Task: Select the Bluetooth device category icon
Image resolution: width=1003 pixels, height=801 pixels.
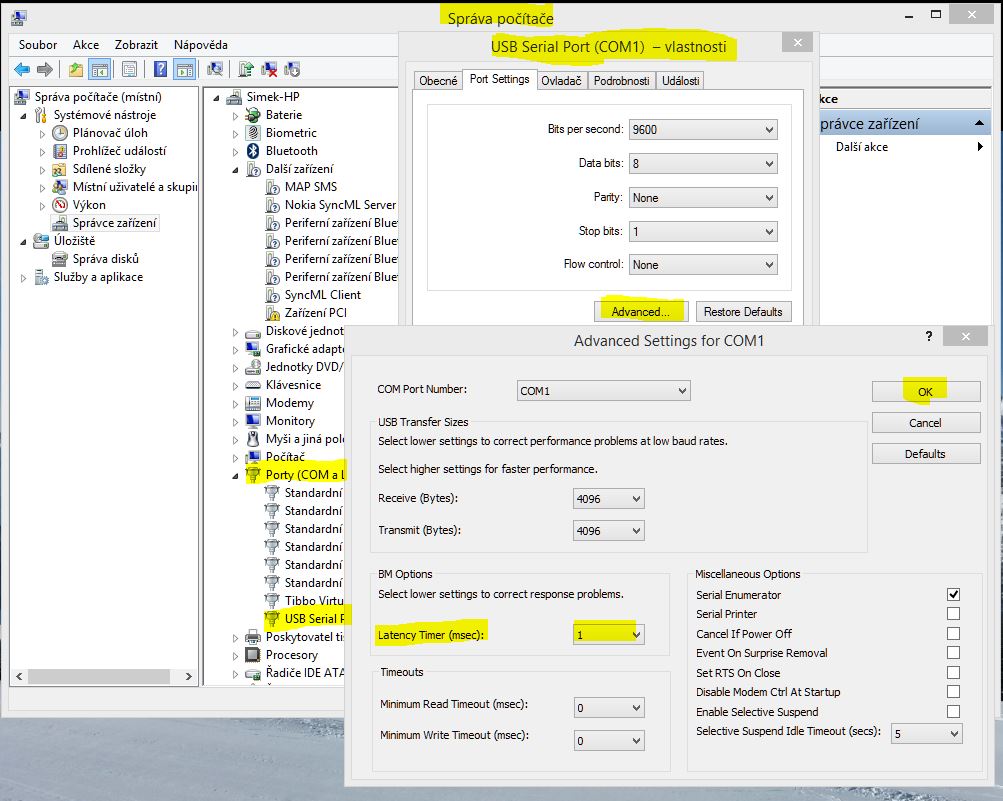Action: (254, 151)
